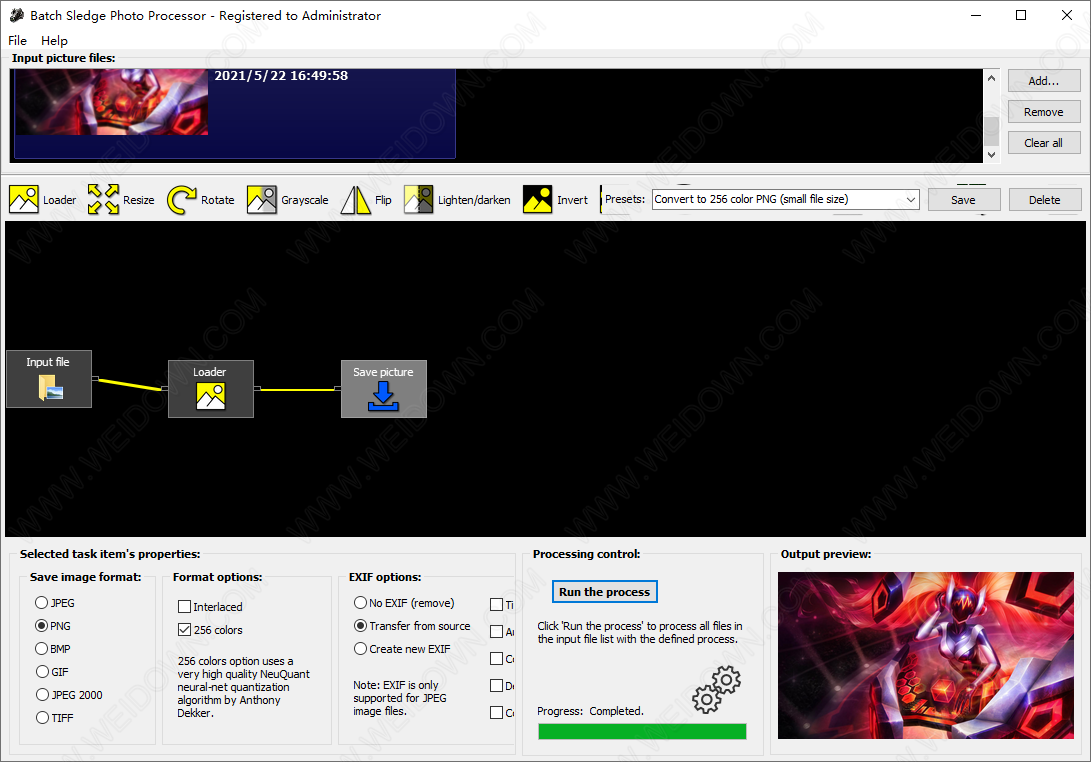
Task: Click input list scrollbar down arrow
Action: 992,154
